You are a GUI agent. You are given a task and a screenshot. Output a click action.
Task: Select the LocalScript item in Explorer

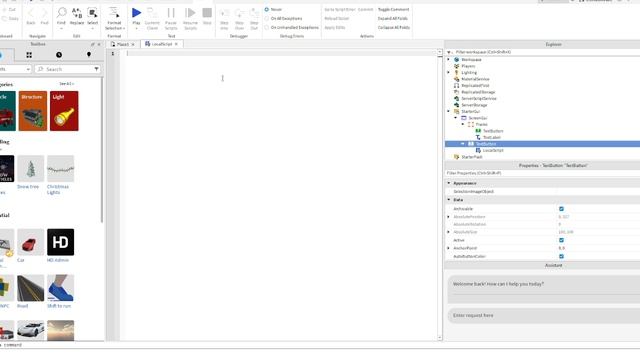tap(493, 151)
